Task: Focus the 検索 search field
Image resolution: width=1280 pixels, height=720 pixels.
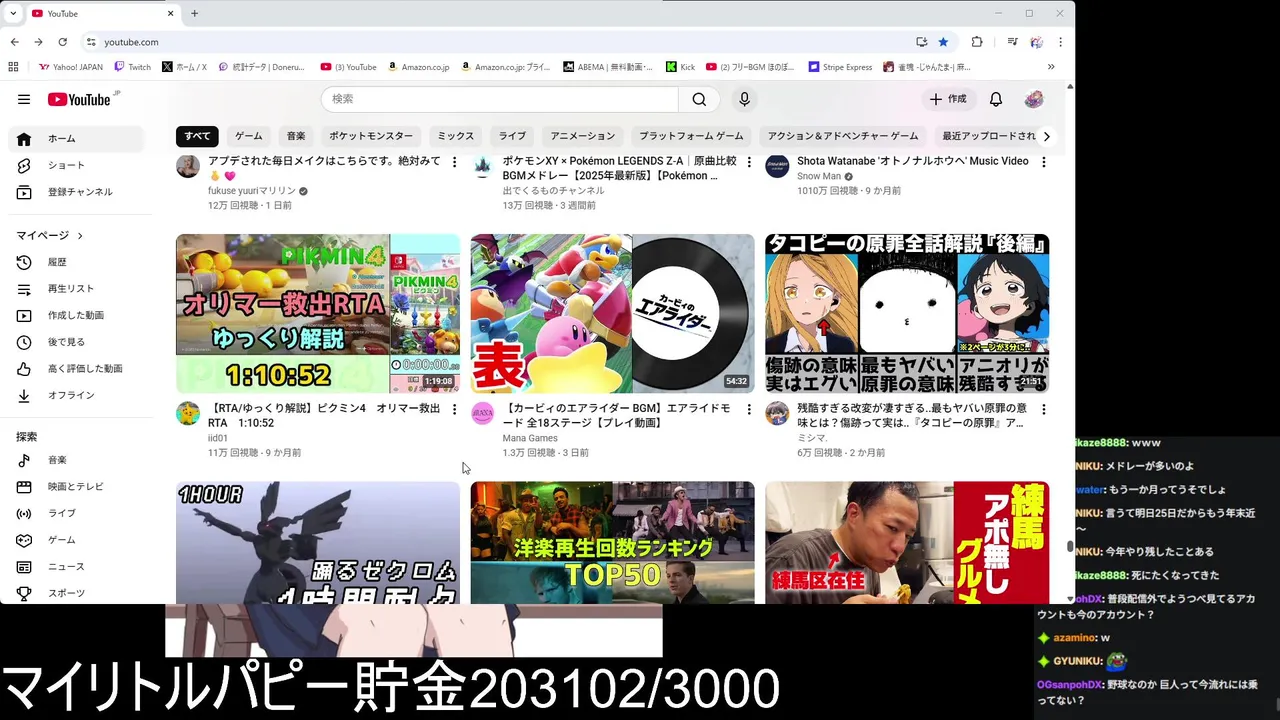Action: [x=500, y=99]
